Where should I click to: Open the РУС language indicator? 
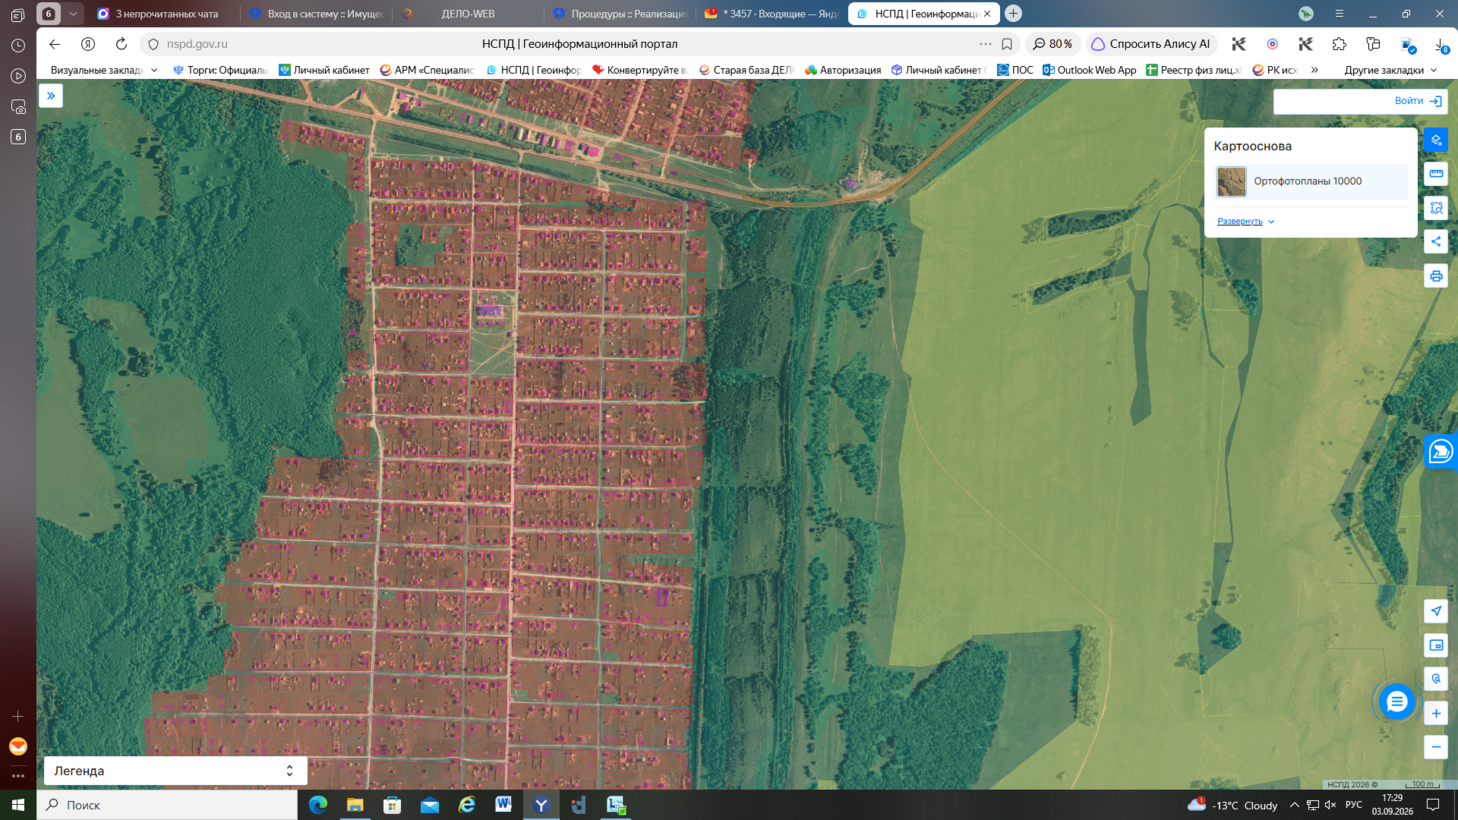tap(1354, 805)
